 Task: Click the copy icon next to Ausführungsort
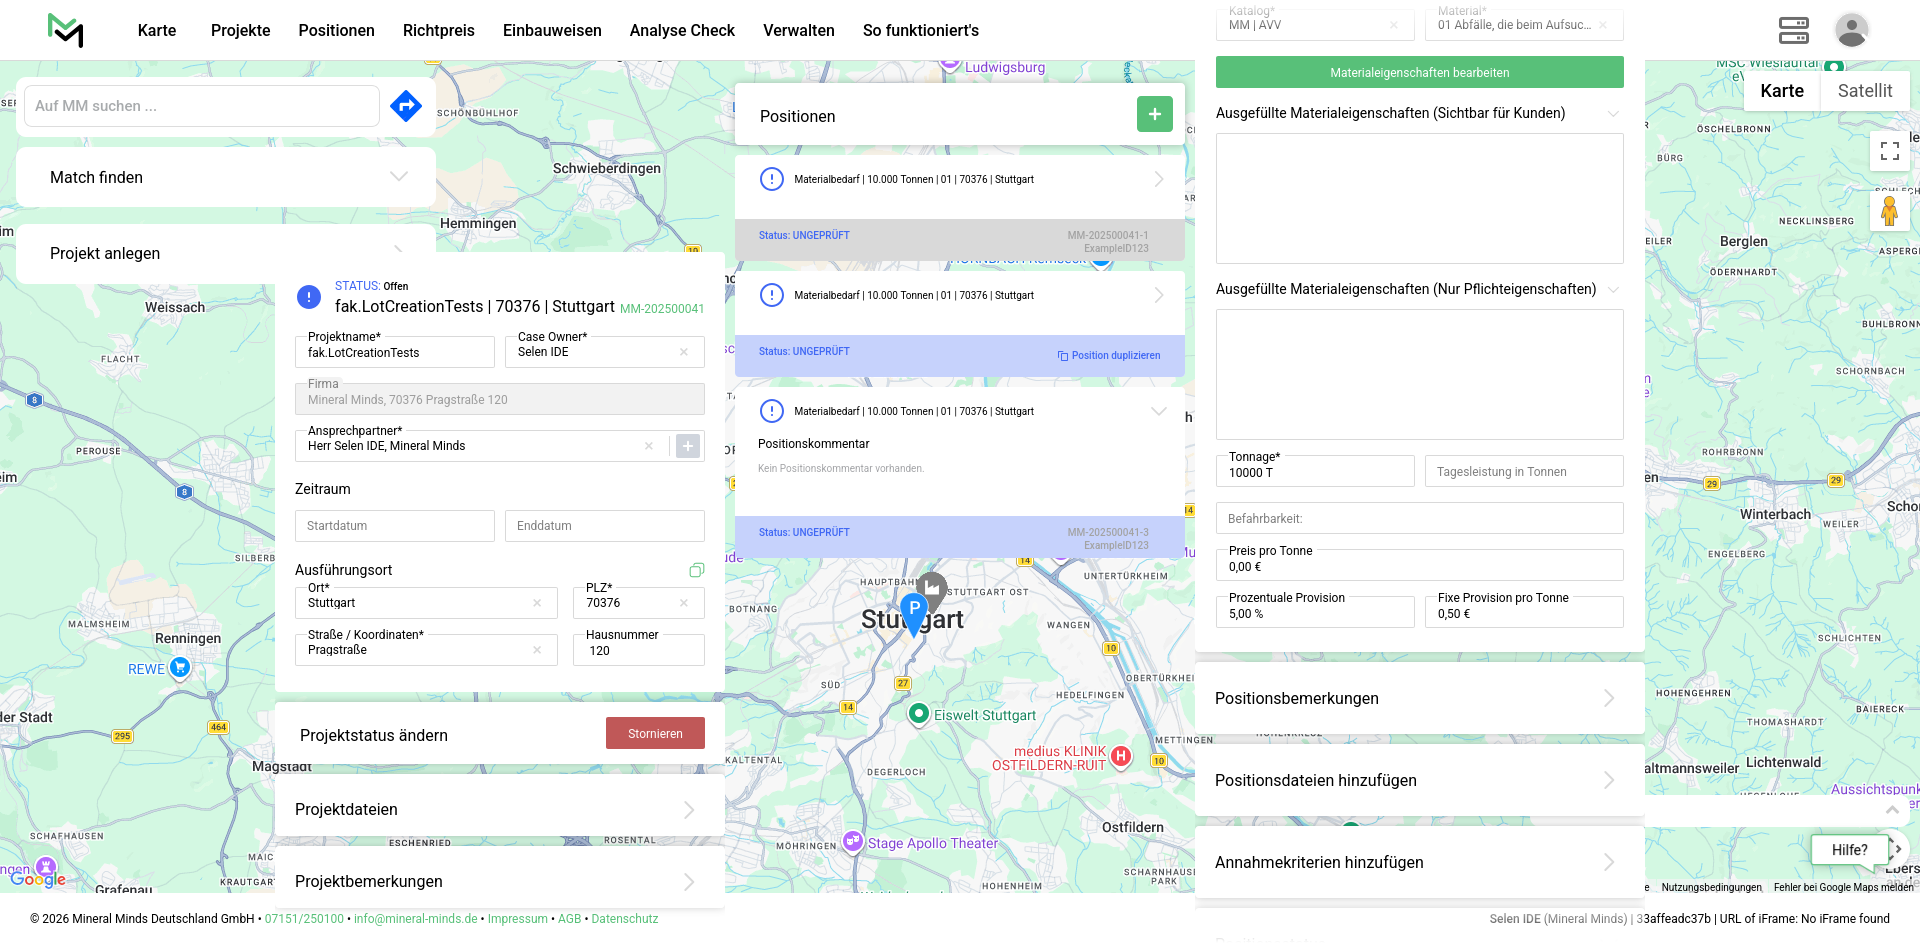(697, 570)
